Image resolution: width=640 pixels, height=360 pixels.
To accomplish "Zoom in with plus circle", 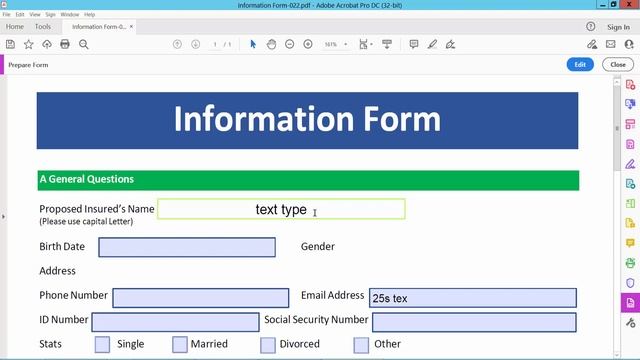I will (308, 44).
